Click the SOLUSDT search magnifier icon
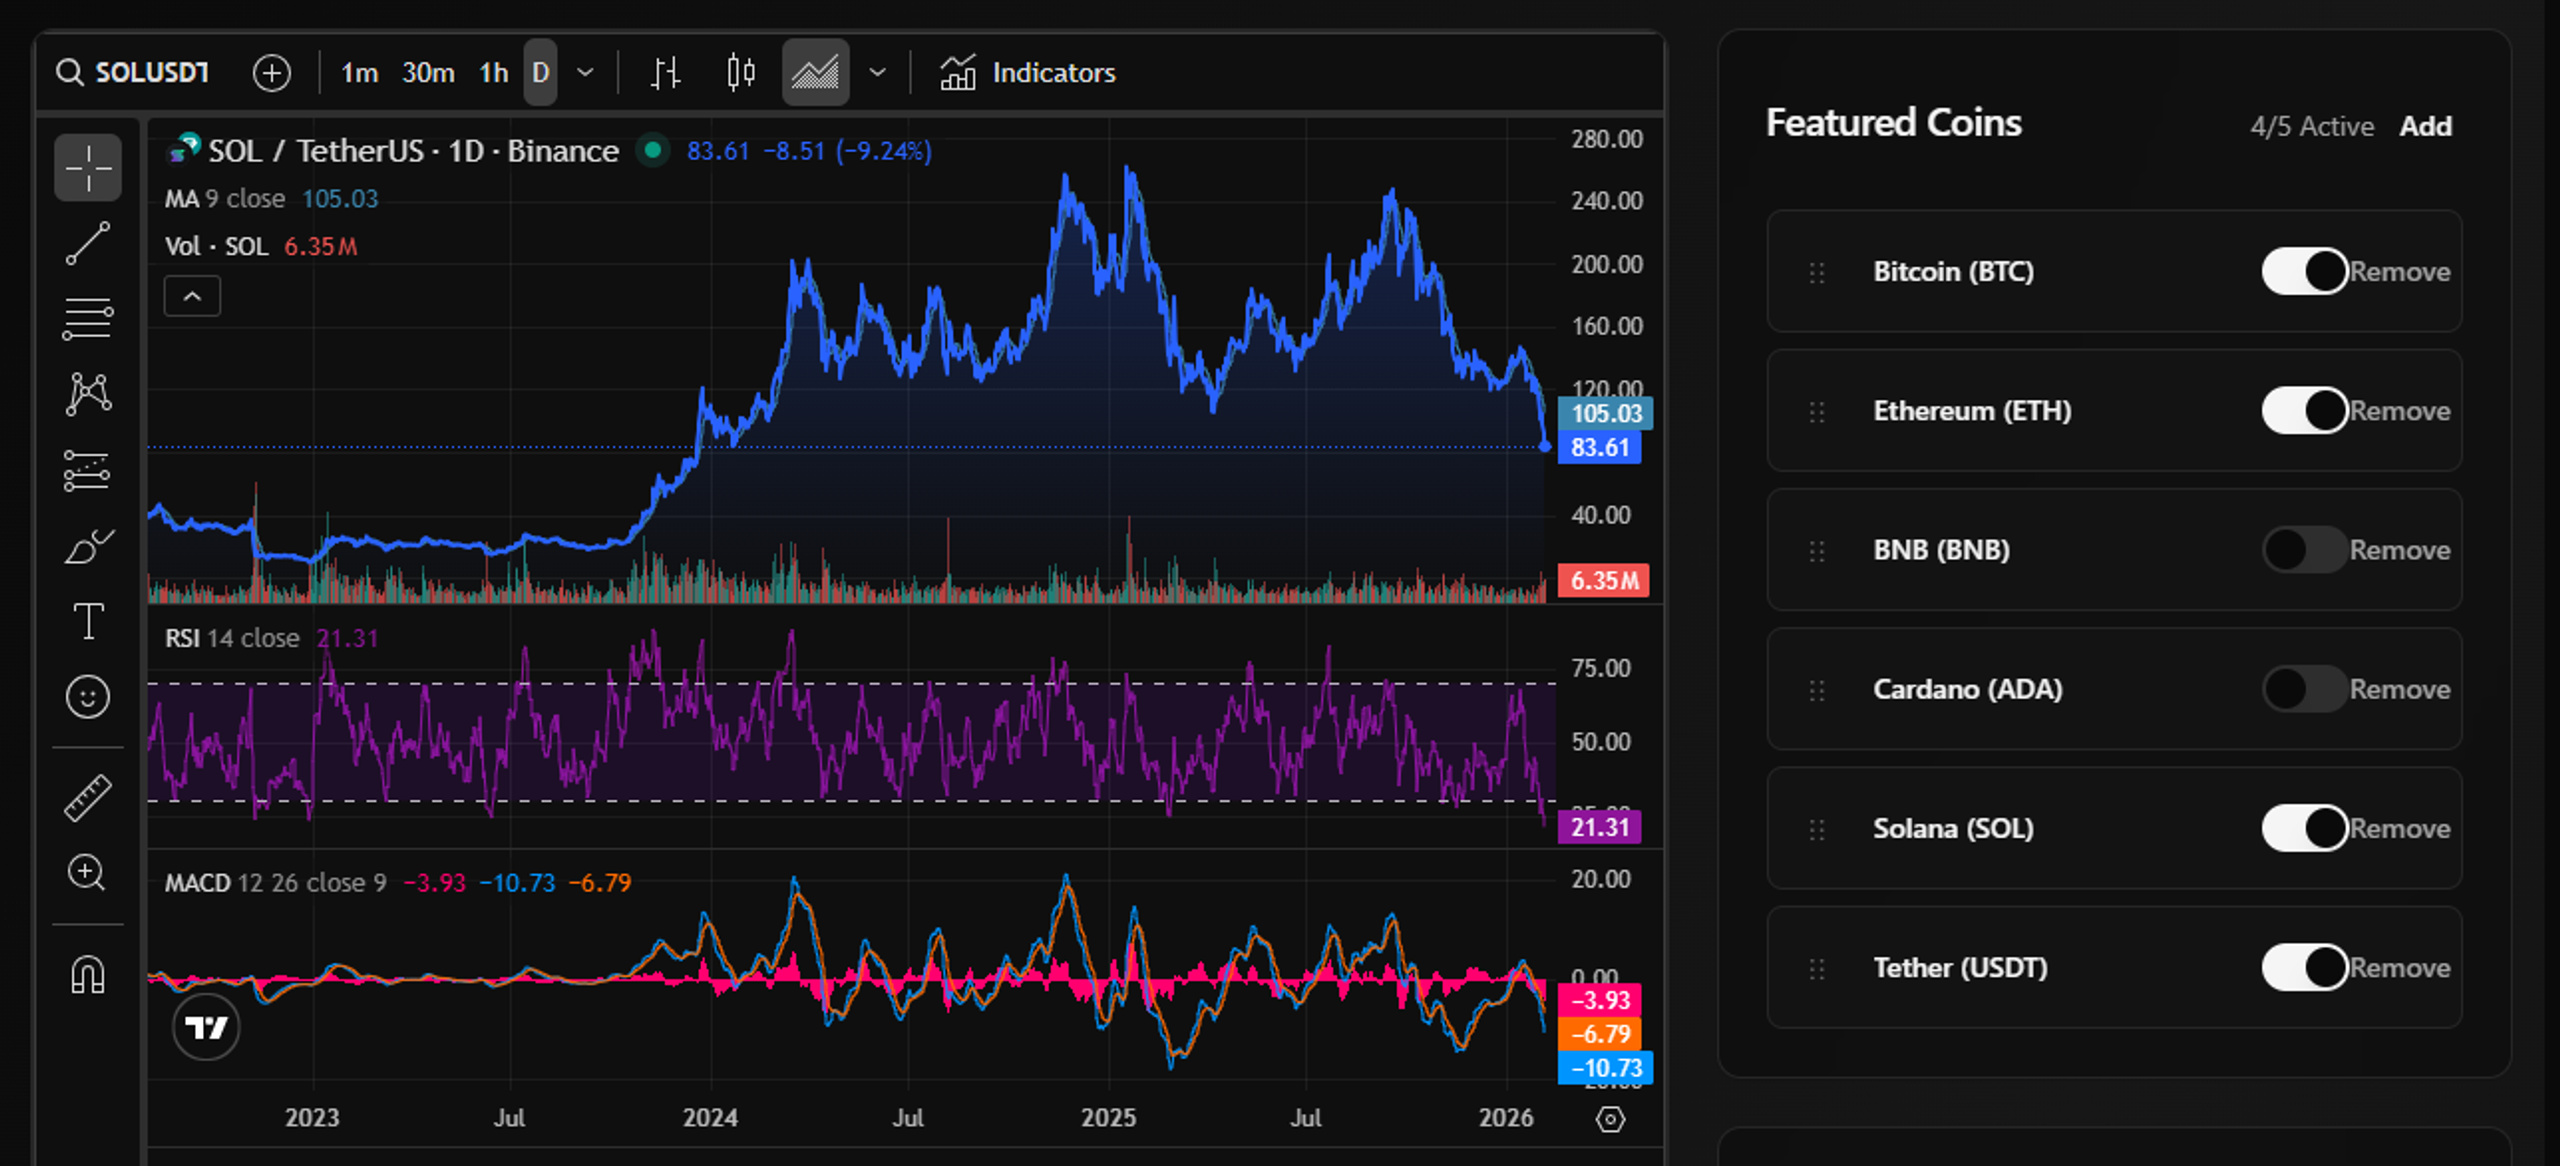Image resolution: width=2560 pixels, height=1166 pixels. pyautogui.click(x=69, y=73)
